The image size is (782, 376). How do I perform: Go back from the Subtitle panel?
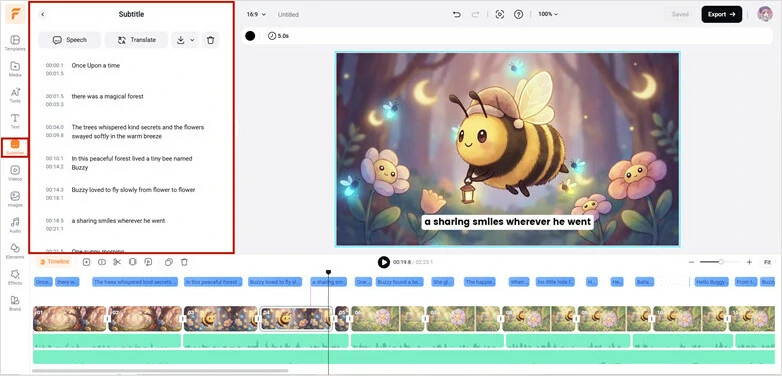42,14
